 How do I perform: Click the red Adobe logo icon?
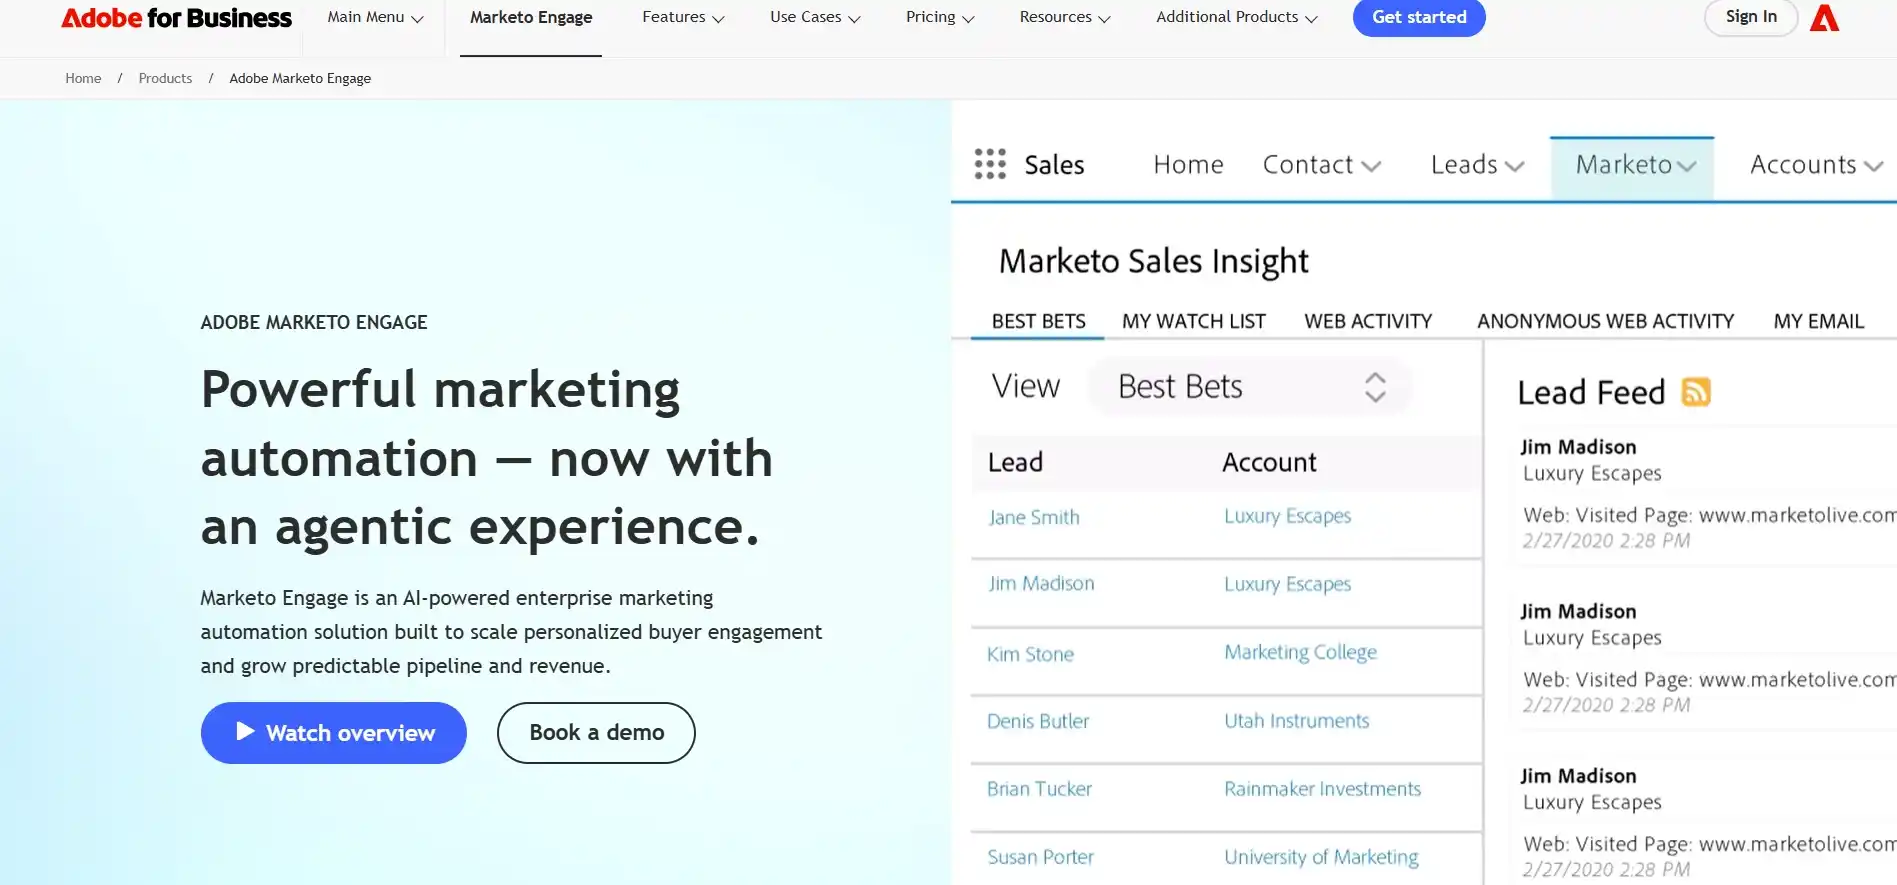[x=1824, y=18]
